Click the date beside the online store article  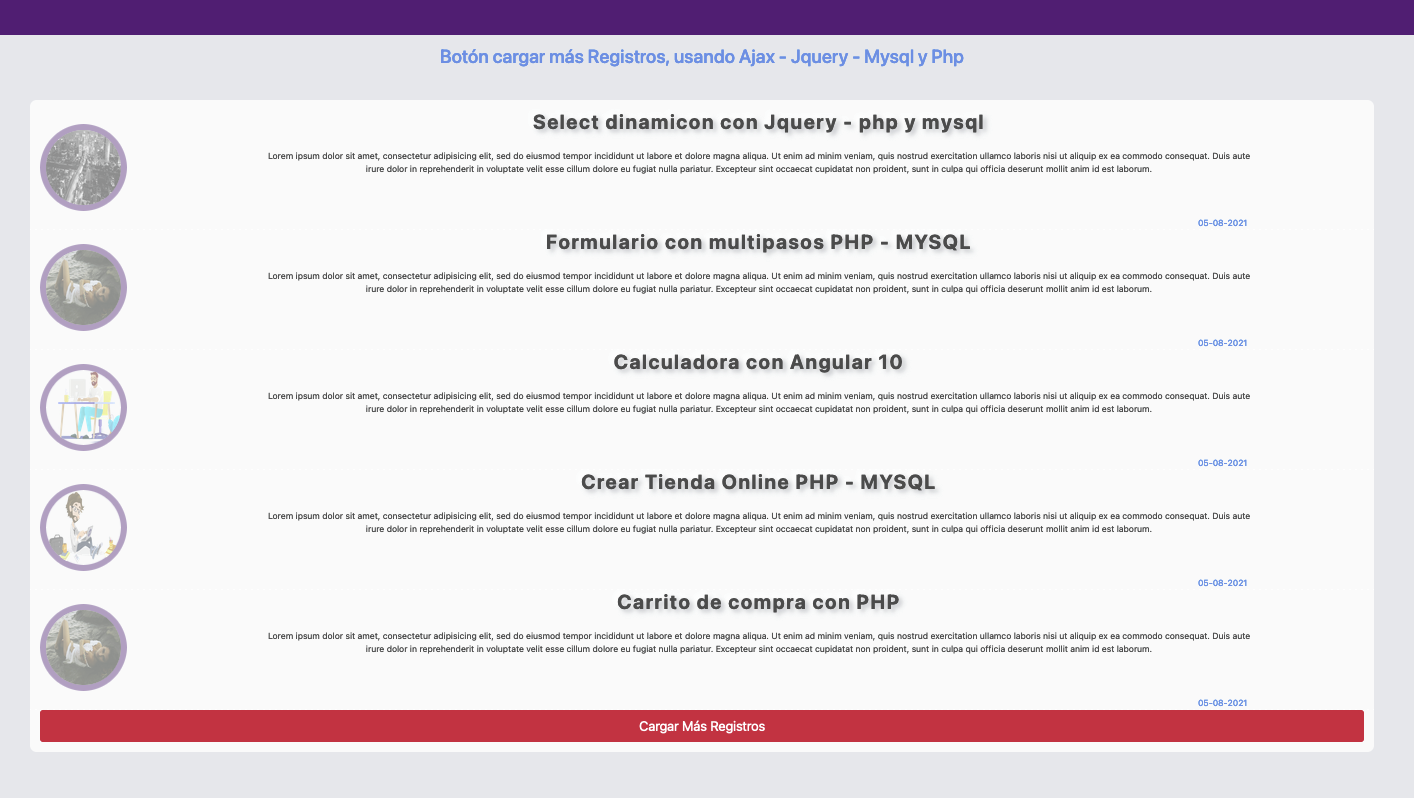pyautogui.click(x=1222, y=582)
